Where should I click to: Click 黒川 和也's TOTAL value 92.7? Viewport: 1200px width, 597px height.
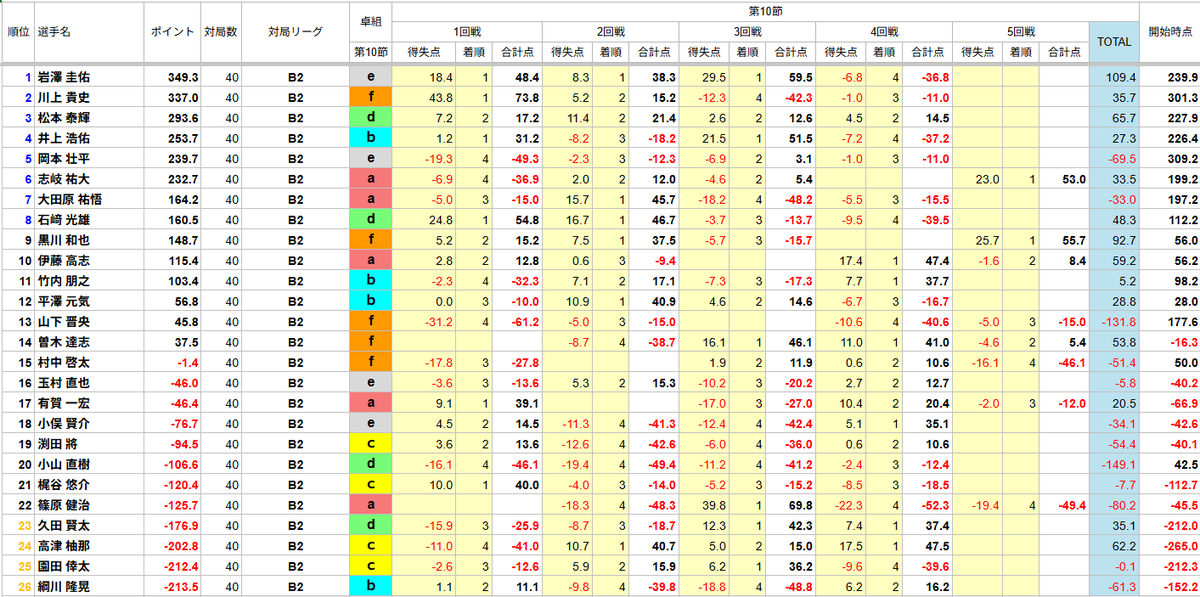pos(1124,240)
